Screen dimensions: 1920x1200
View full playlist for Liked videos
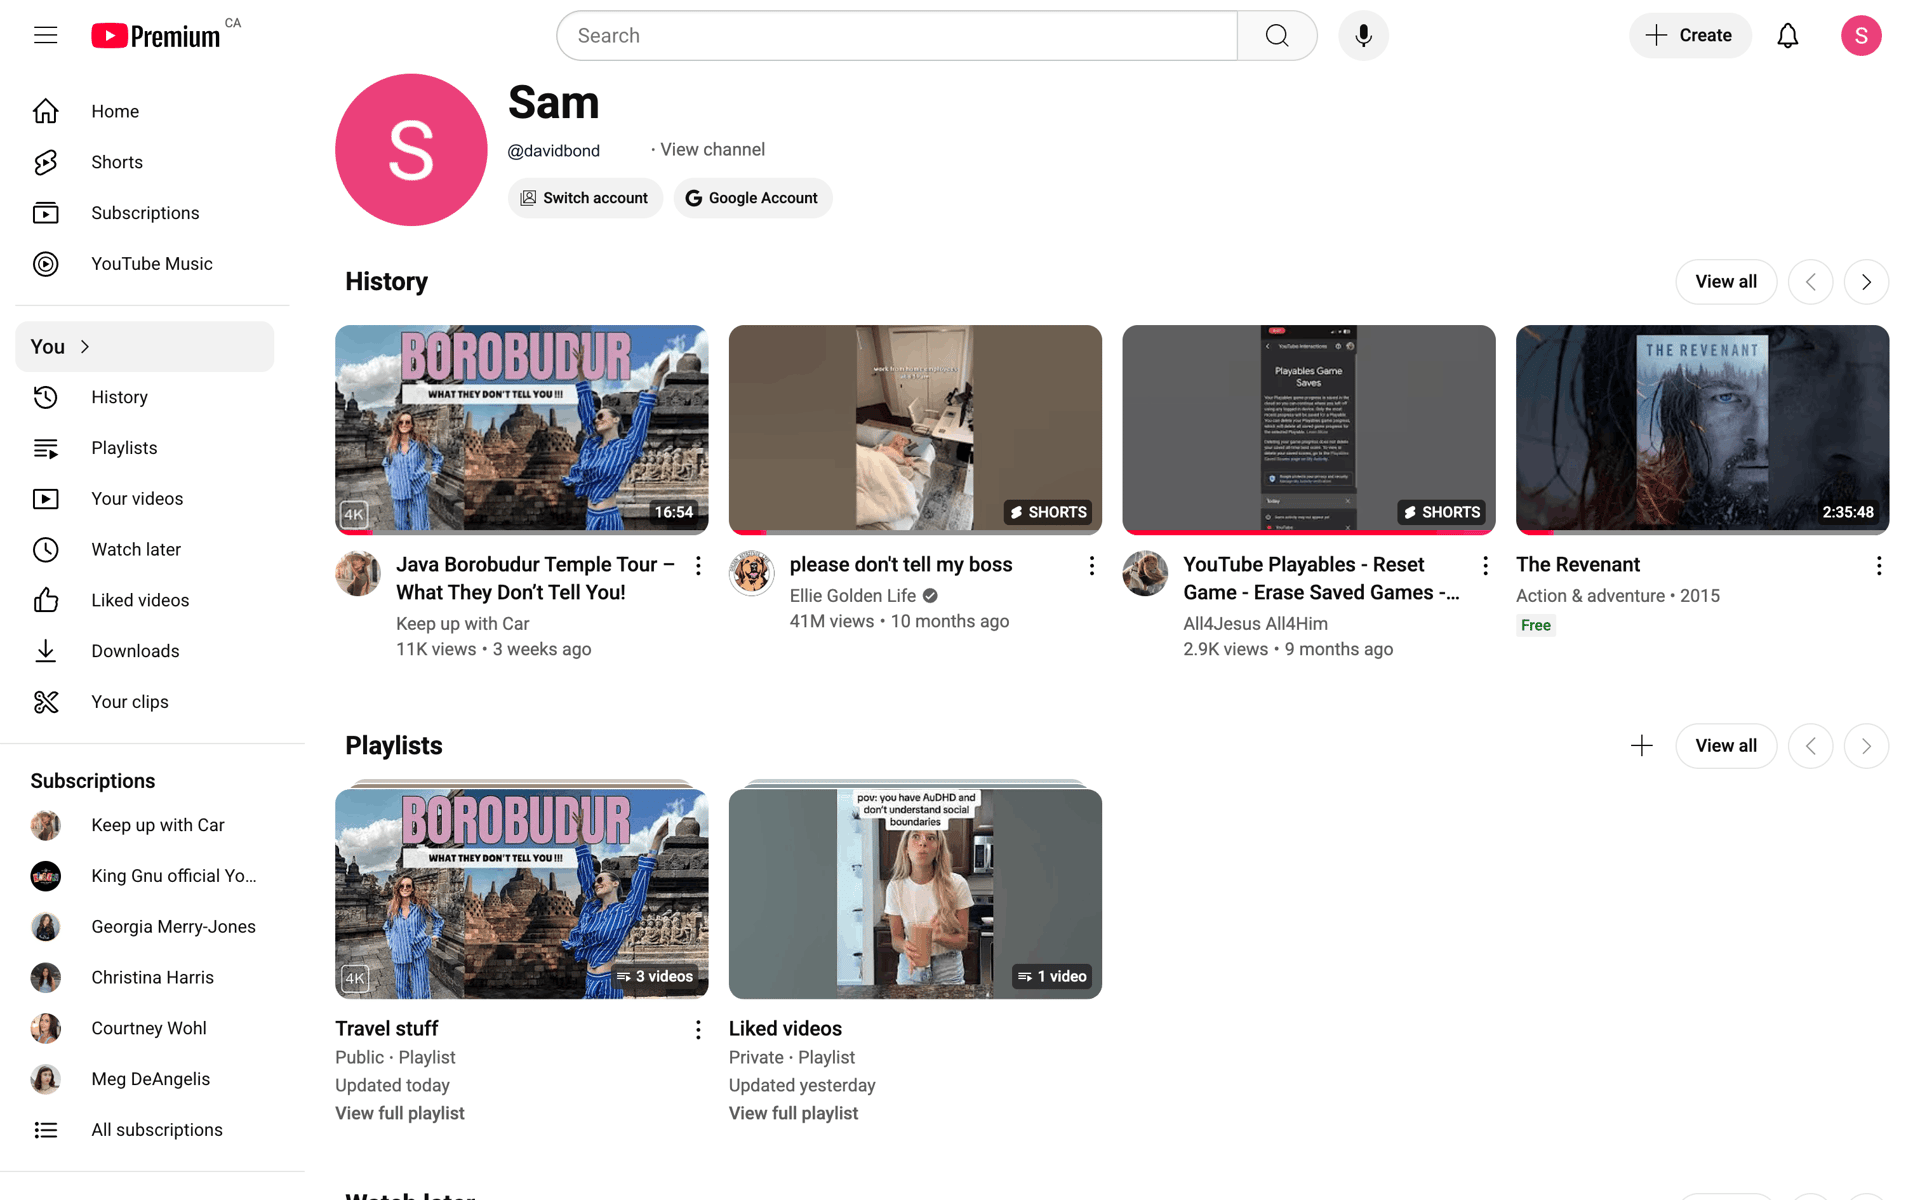click(793, 1114)
